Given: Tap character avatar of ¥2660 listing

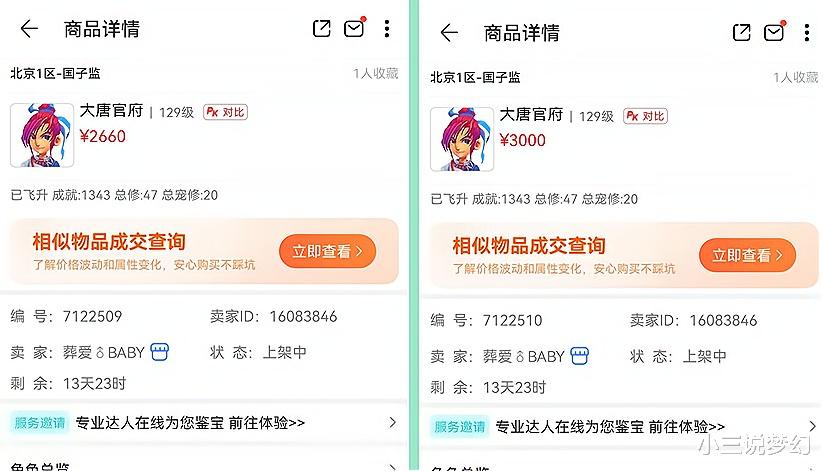Looking at the screenshot, I should point(42,135).
